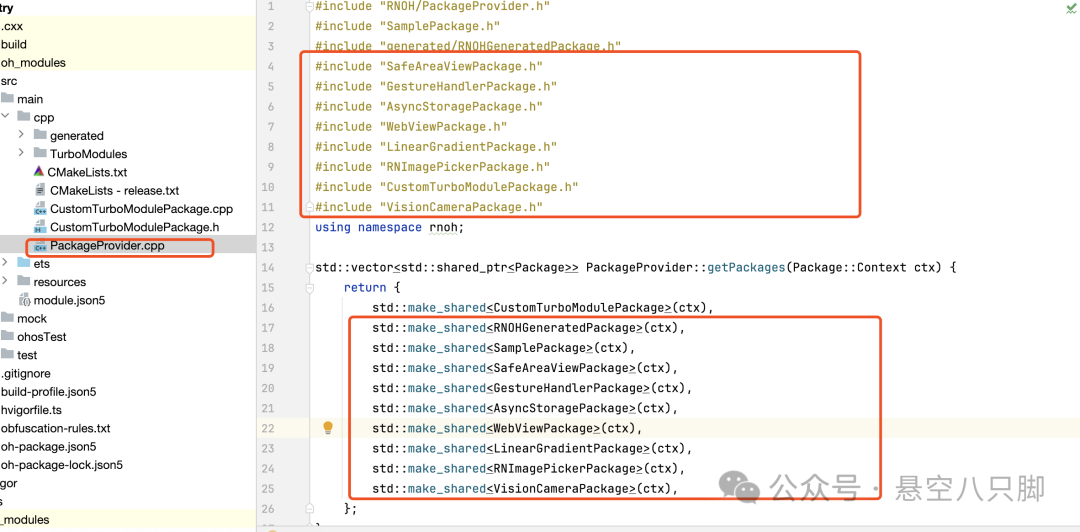Click 'VisionCameraPackage.h' include line
The height and width of the screenshot is (532, 1080).
click(x=429, y=207)
